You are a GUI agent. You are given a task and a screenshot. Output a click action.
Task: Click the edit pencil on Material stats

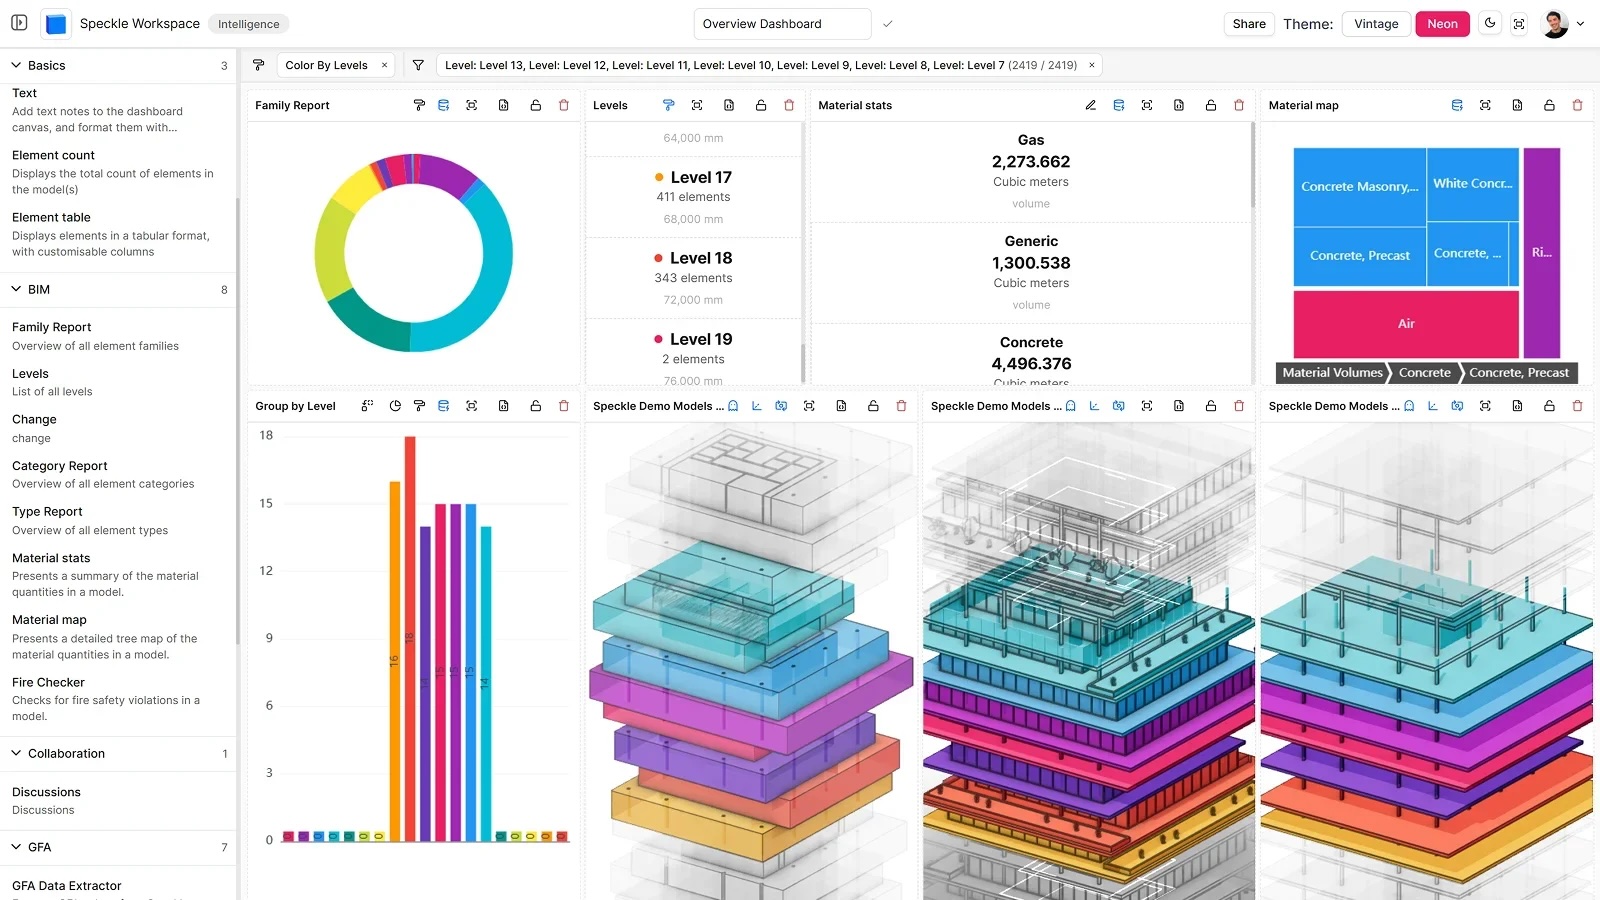1091,105
